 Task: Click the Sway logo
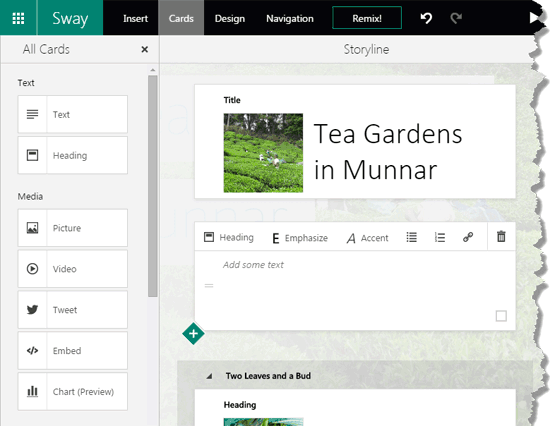click(x=70, y=18)
